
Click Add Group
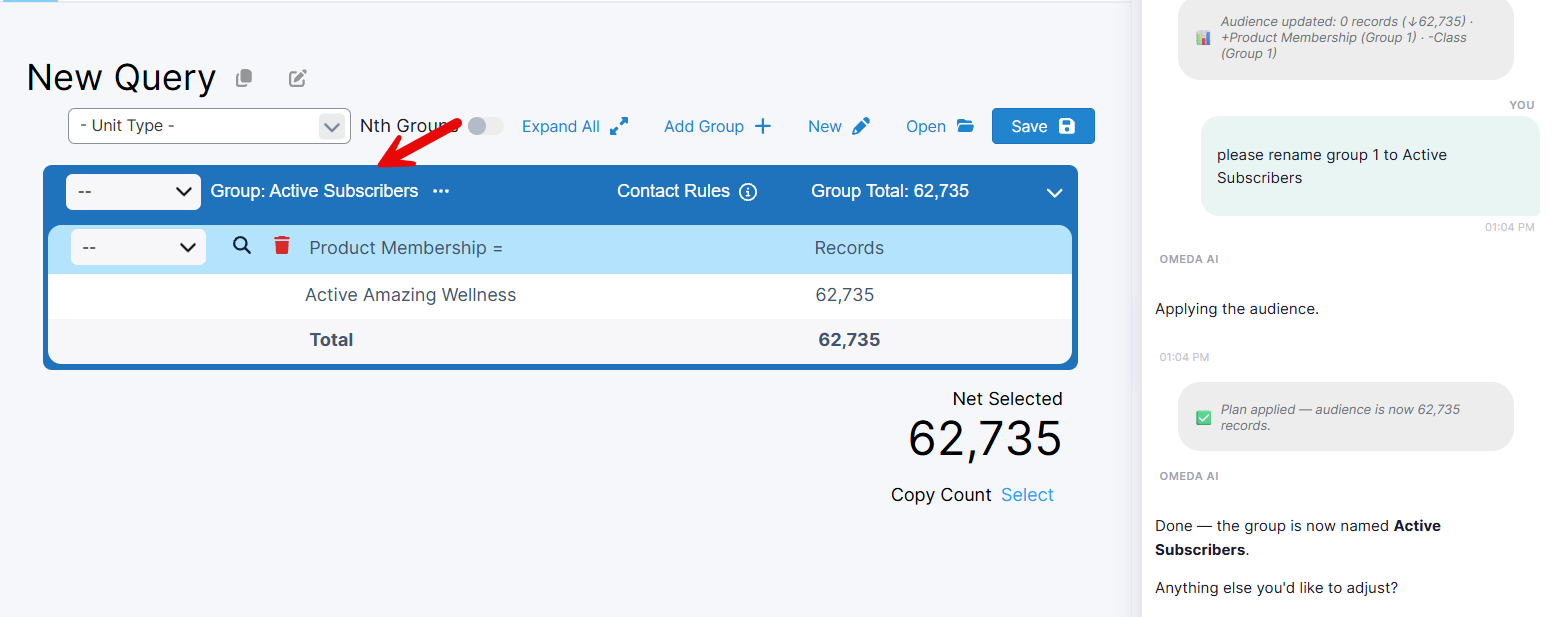pyautogui.click(x=704, y=126)
